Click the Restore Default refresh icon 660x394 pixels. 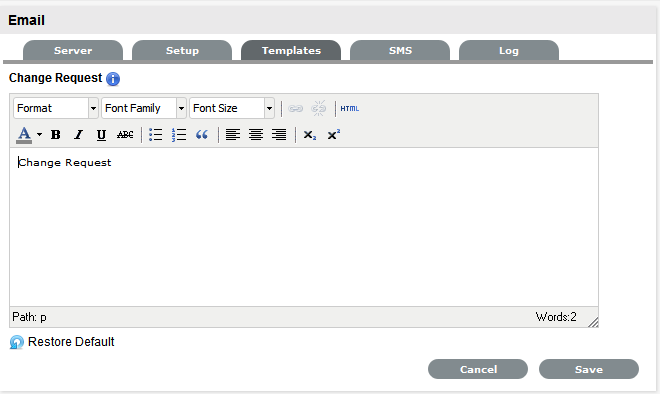click(16, 342)
